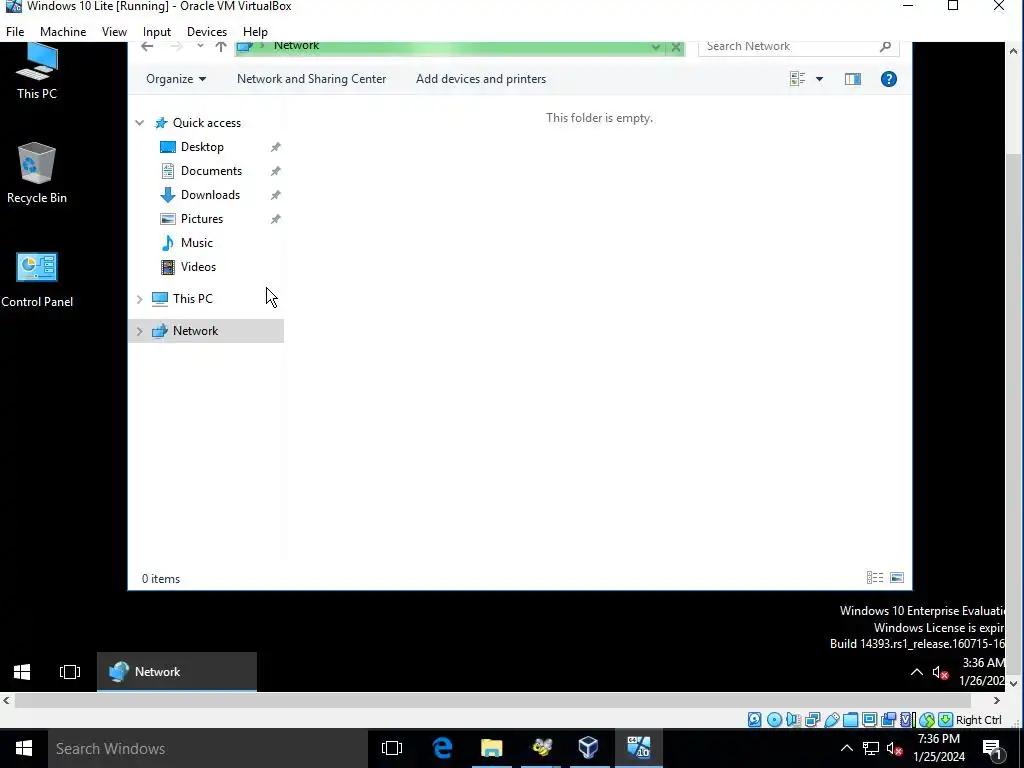This screenshot has height=768, width=1024.
Task: Open the bee application on host taskbar
Action: pyautogui.click(x=541, y=748)
